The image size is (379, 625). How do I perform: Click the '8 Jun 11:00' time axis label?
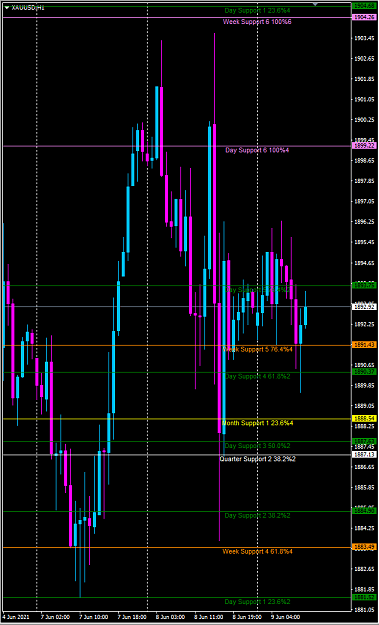(x=209, y=617)
